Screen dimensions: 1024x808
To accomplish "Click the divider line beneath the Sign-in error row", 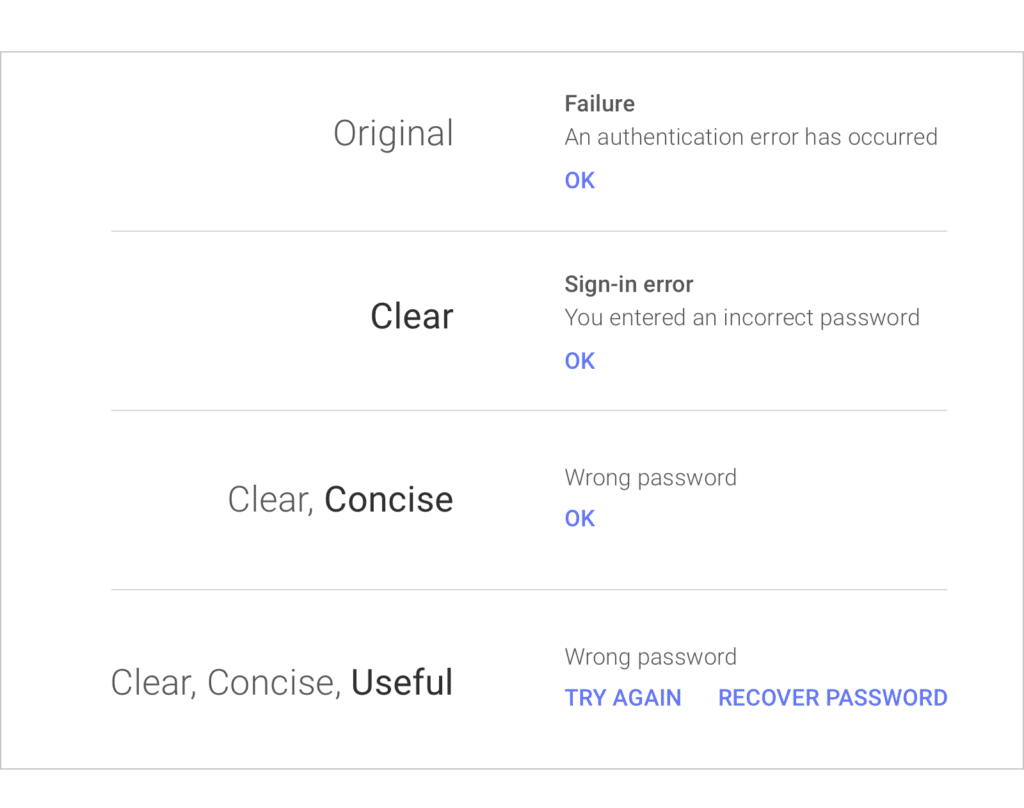I will coord(528,410).
